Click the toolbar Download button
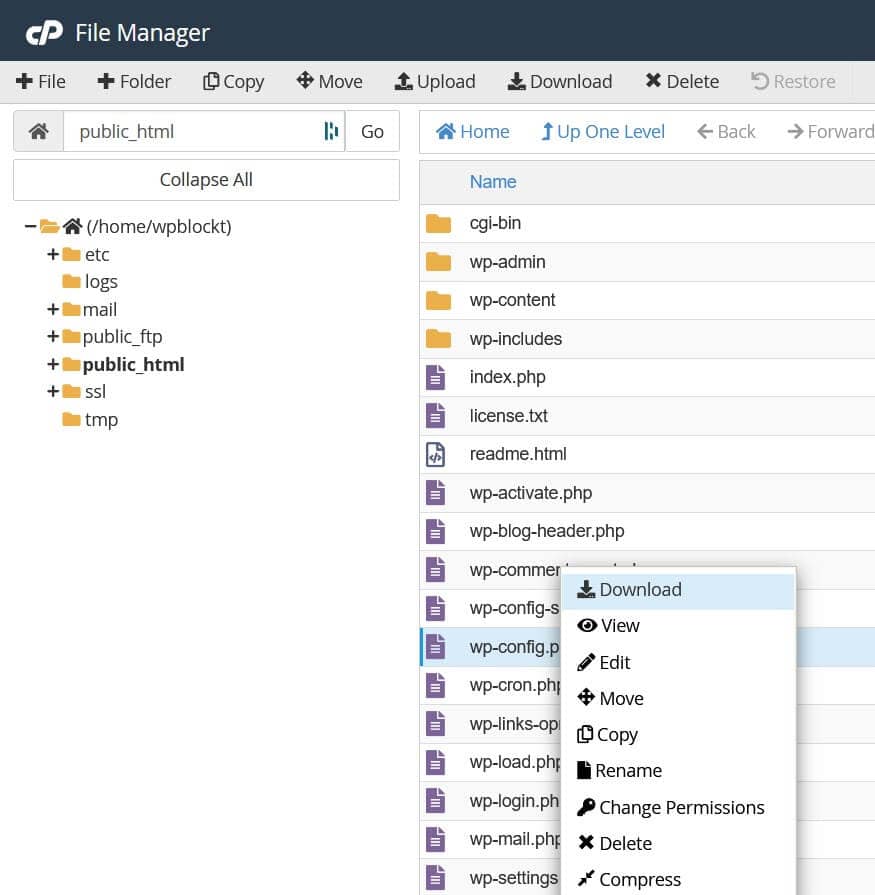 point(559,82)
